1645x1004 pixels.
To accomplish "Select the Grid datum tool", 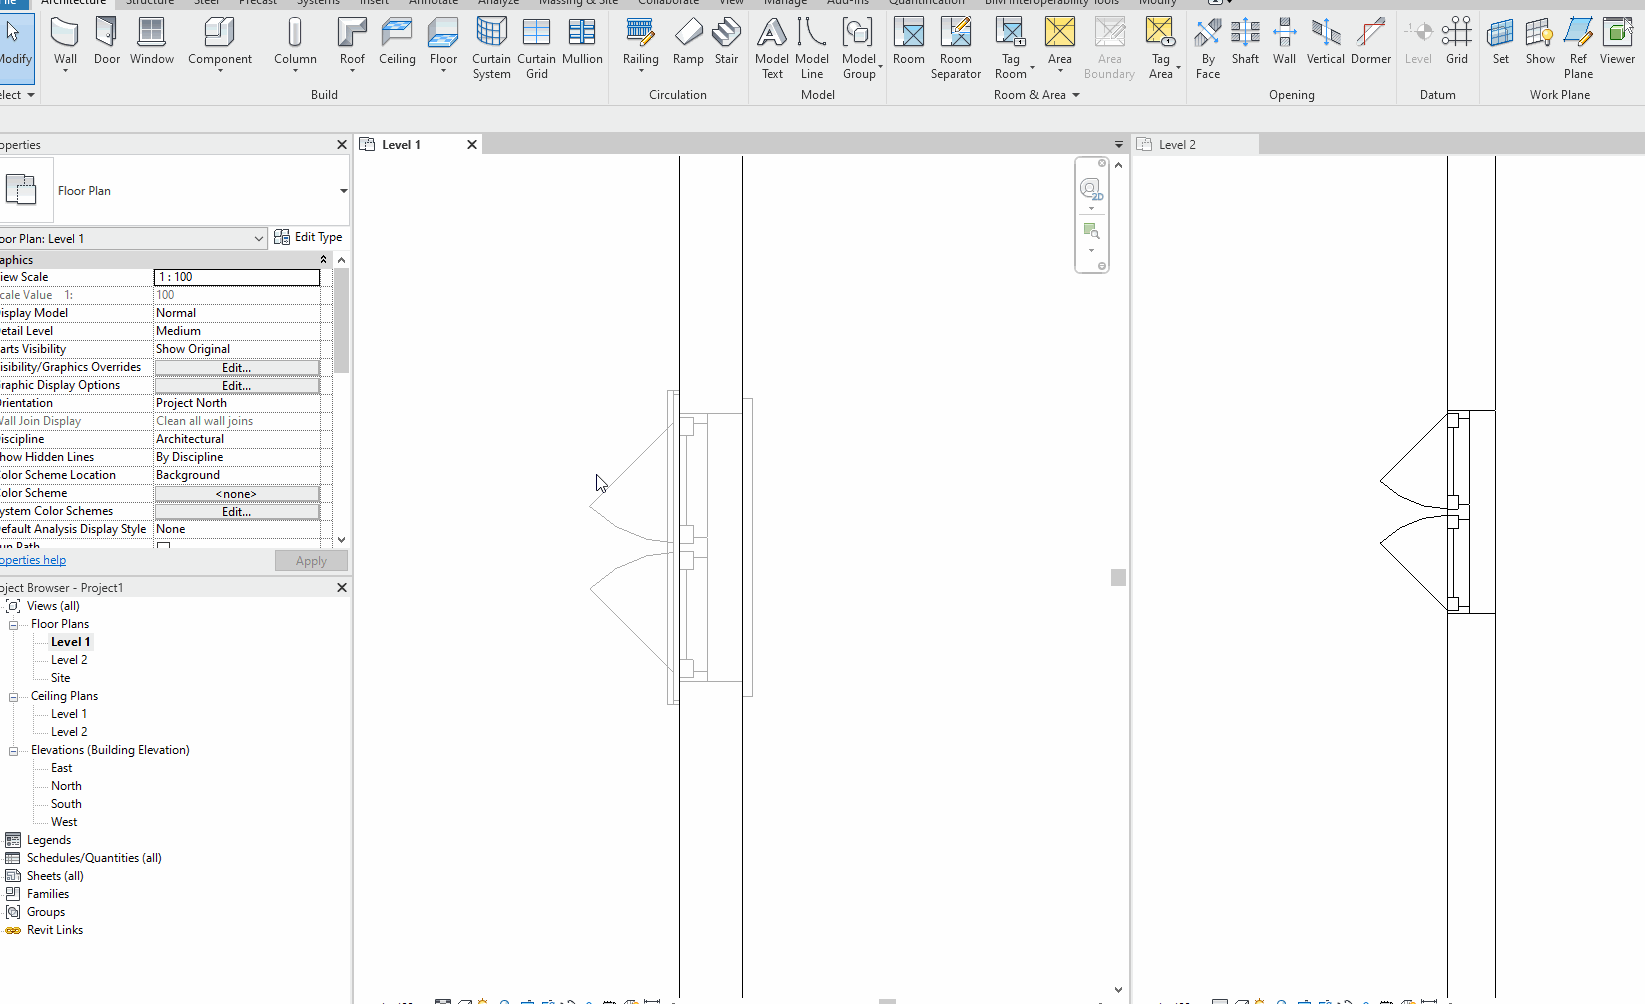I will [x=1457, y=42].
